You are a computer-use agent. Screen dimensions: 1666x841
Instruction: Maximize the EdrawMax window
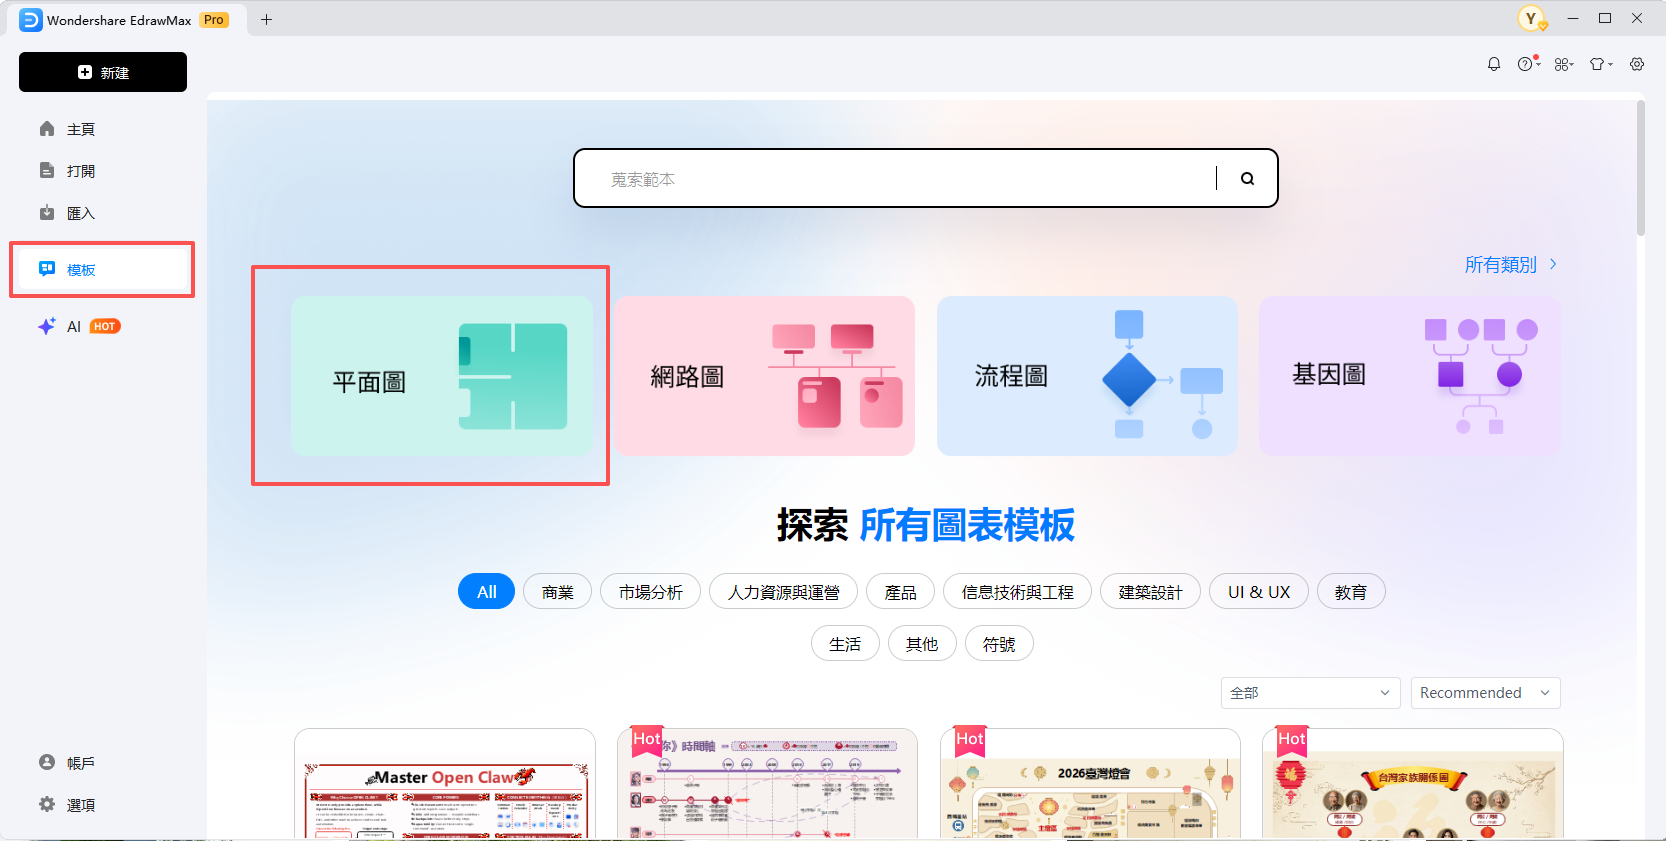click(x=1605, y=18)
